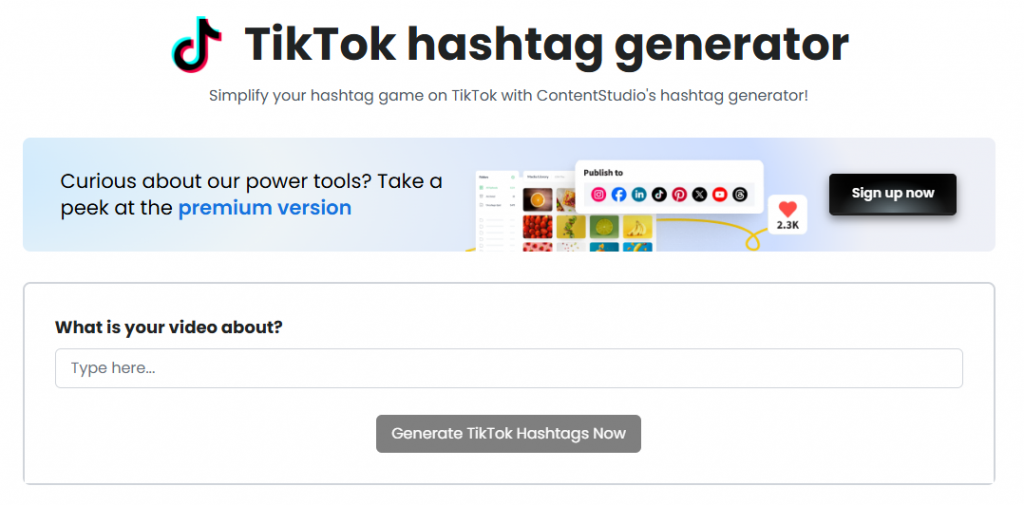Select the Pinterest icon under Publish to
This screenshot has height=505, width=1024.
pos(679,194)
